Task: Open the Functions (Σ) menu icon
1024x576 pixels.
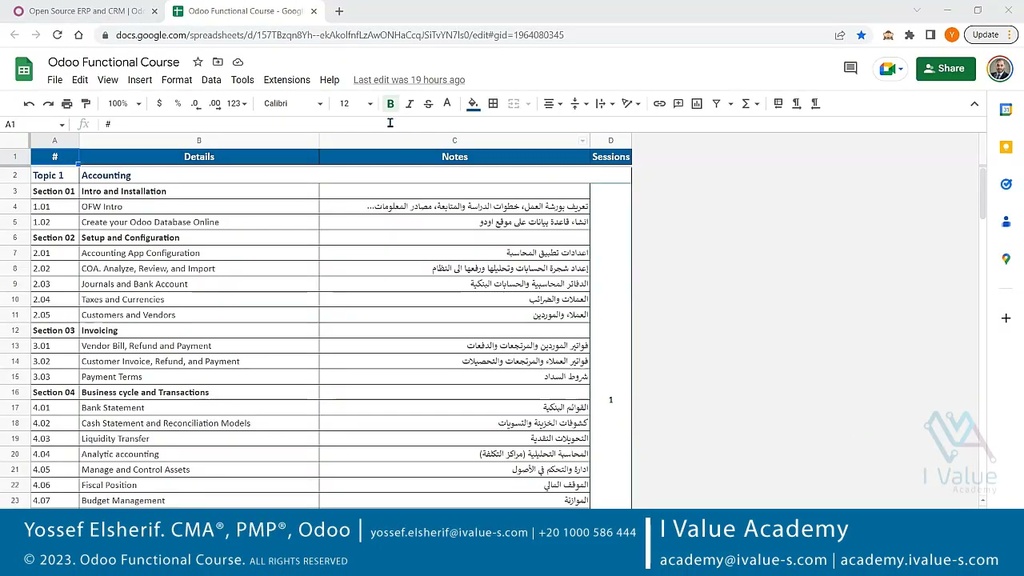Action: (x=746, y=103)
